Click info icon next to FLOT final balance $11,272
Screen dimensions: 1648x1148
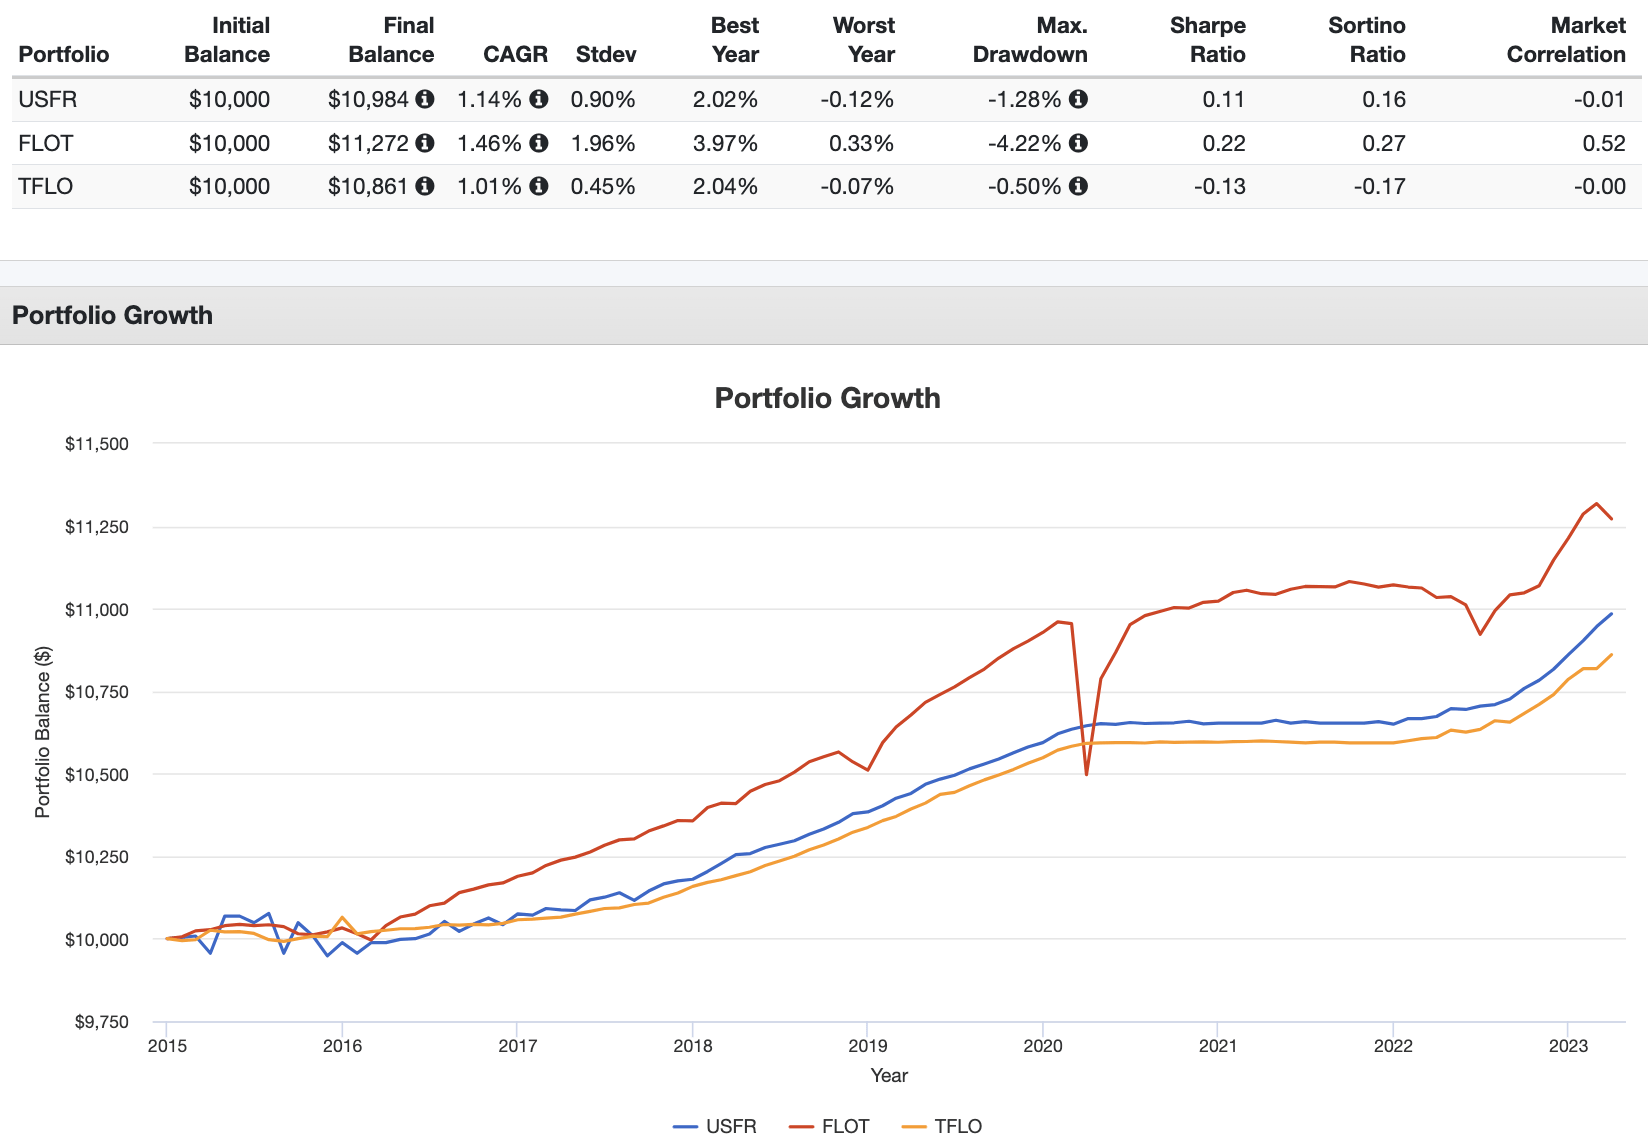click(x=425, y=143)
